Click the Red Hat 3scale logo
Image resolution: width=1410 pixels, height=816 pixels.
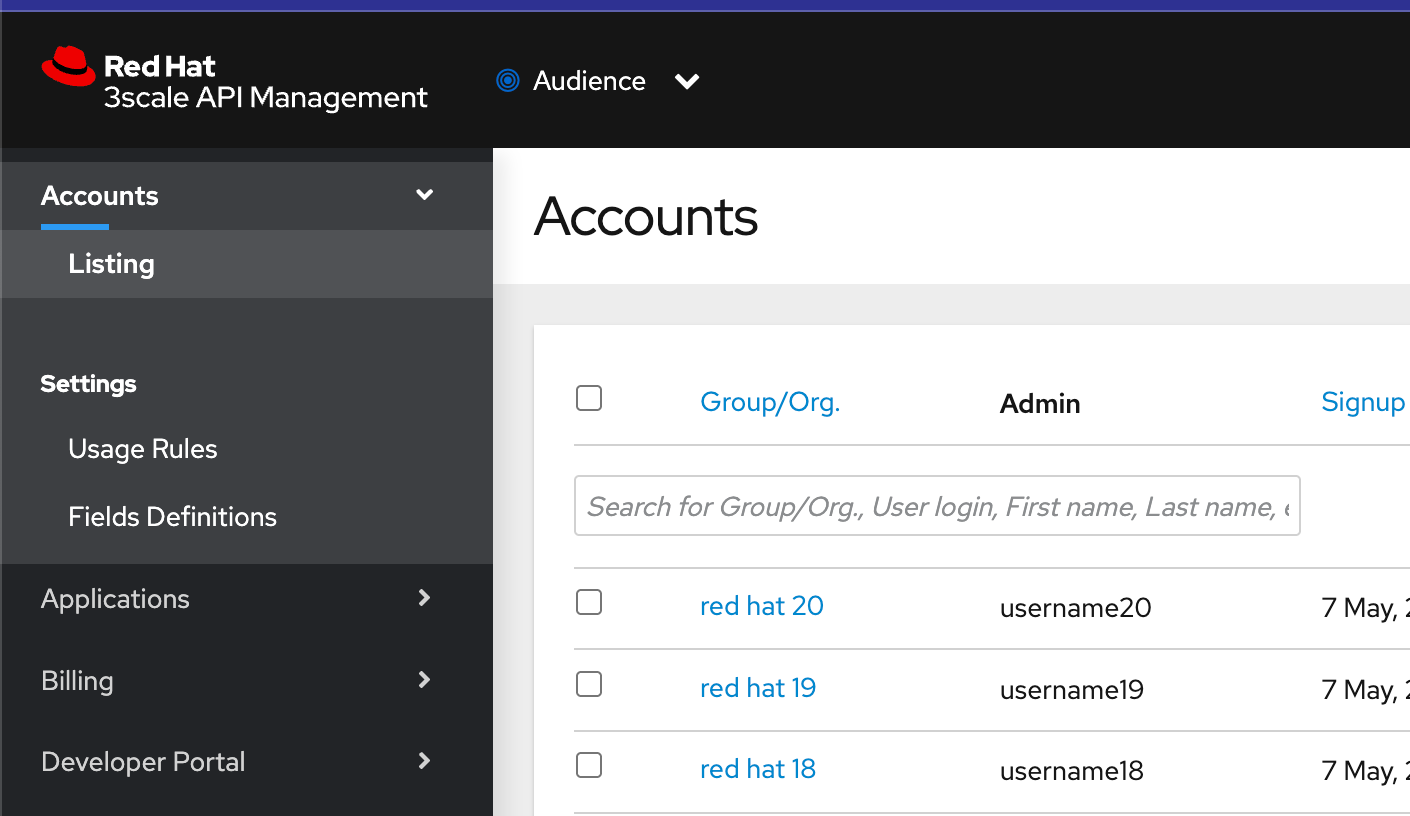pos(234,80)
